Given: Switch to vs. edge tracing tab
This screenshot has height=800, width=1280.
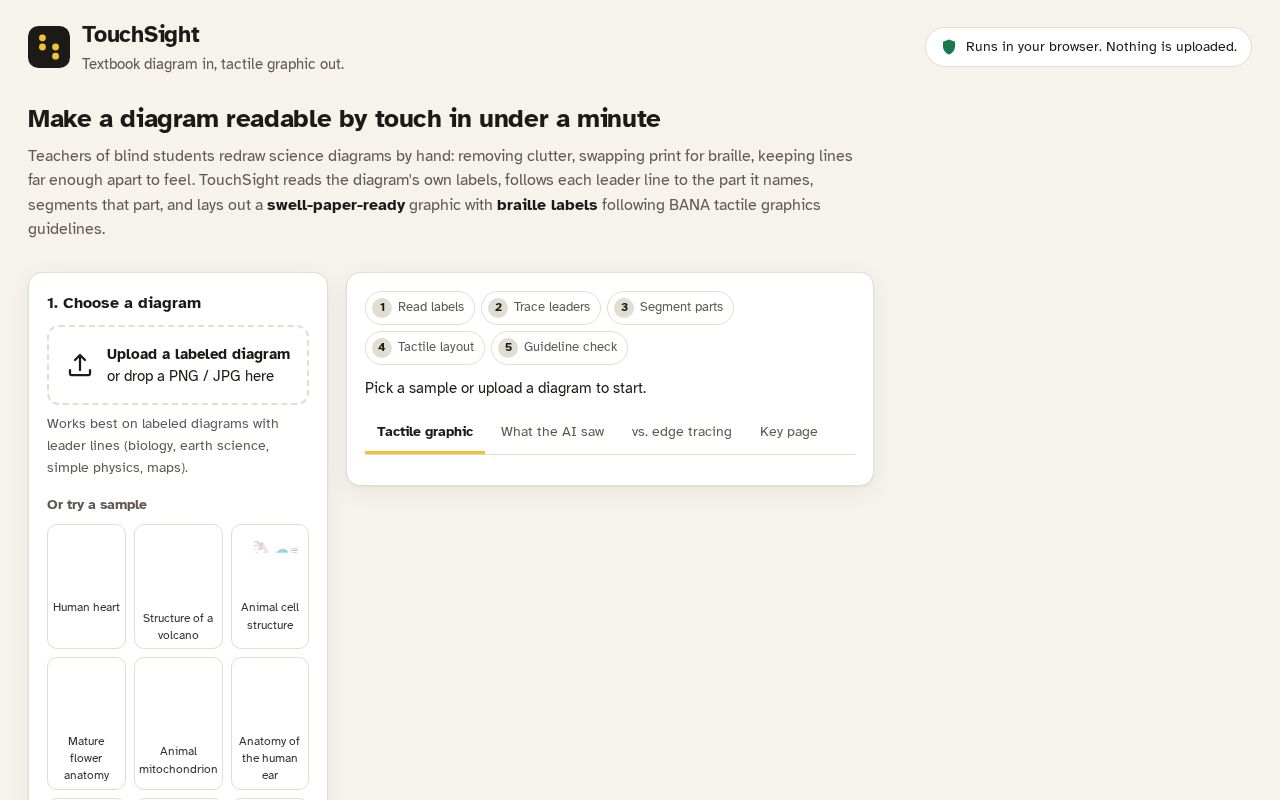Looking at the screenshot, I should tap(682, 432).
